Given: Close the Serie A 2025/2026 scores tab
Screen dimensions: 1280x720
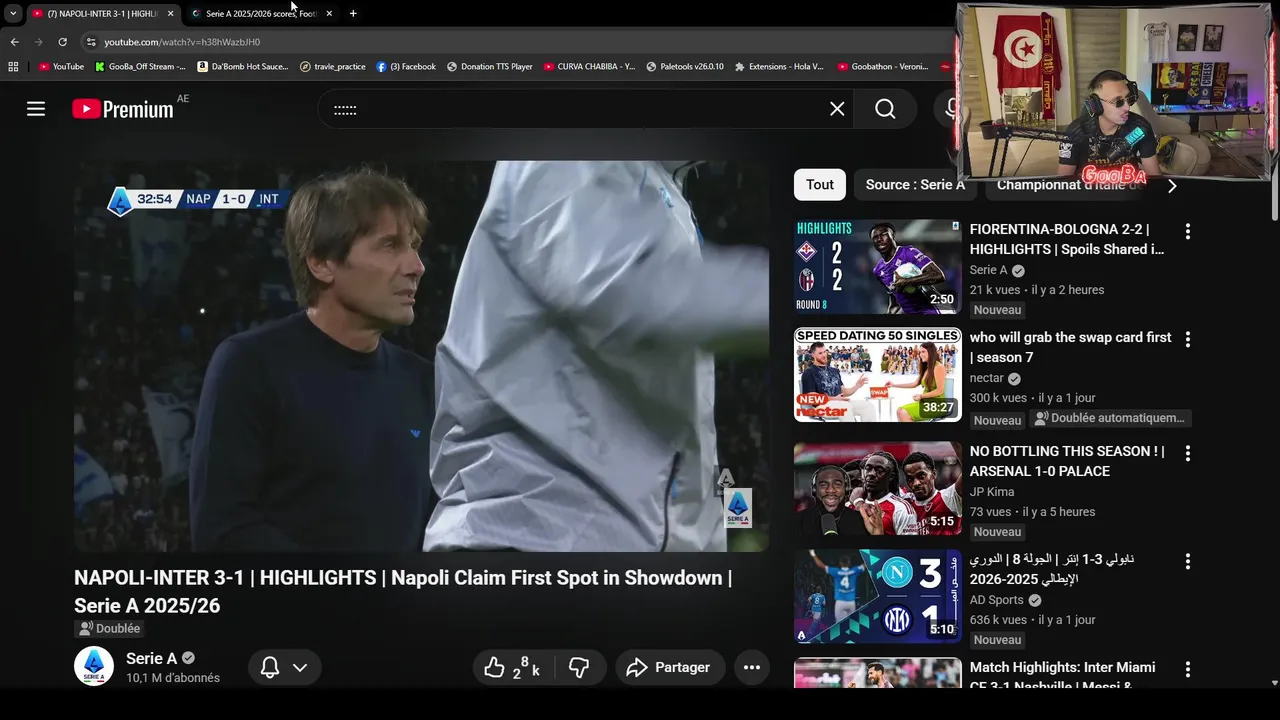Looking at the screenshot, I should (x=329, y=13).
